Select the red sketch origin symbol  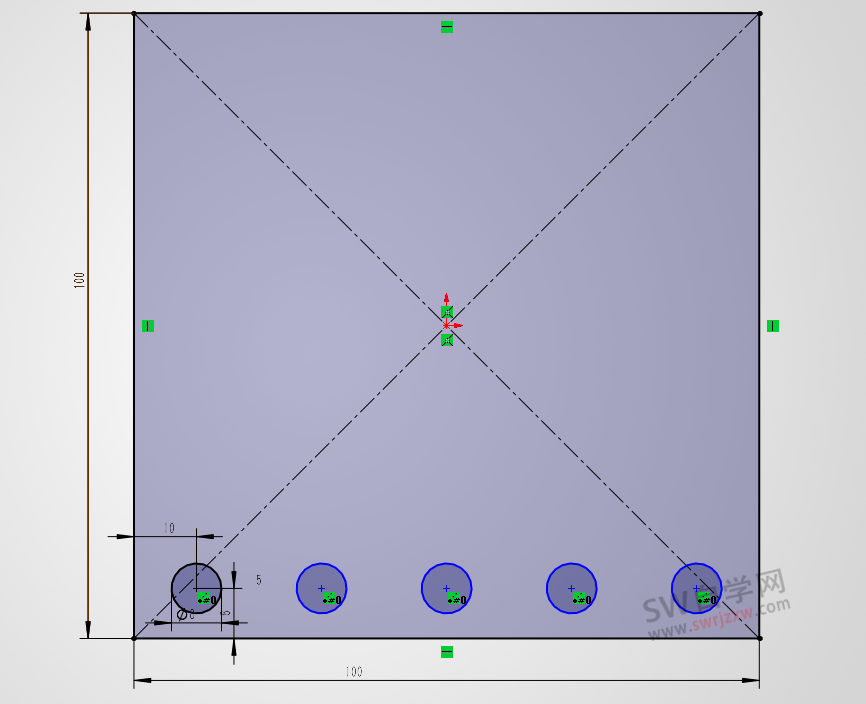point(445,324)
